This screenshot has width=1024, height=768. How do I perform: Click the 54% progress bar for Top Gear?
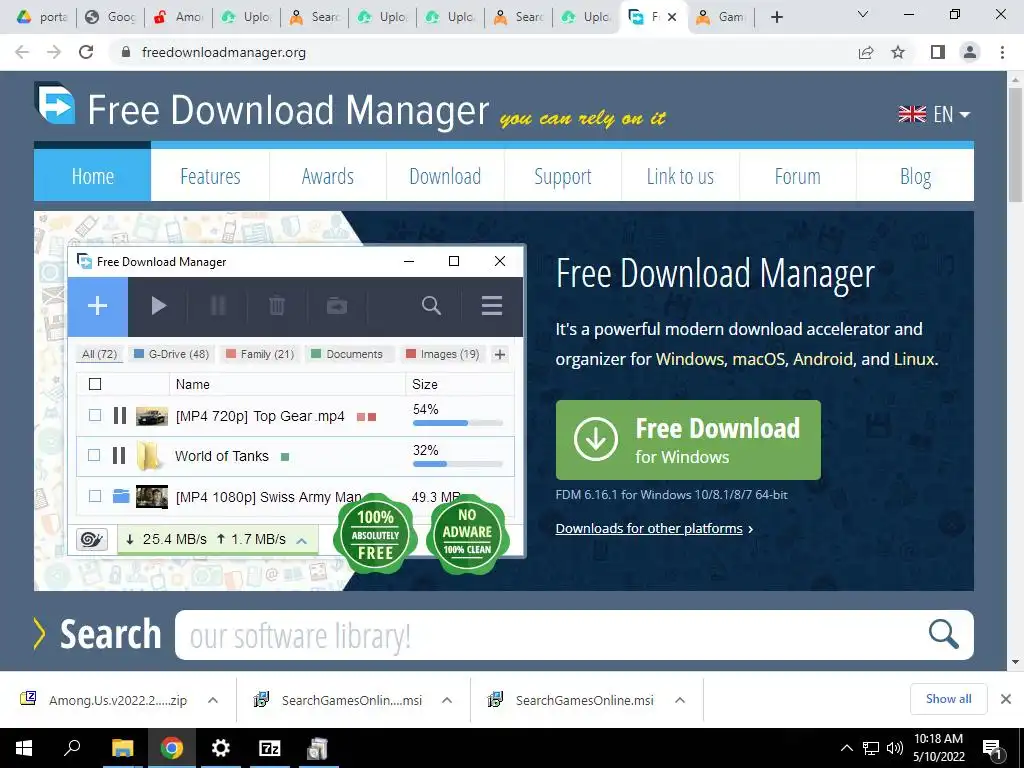point(458,423)
